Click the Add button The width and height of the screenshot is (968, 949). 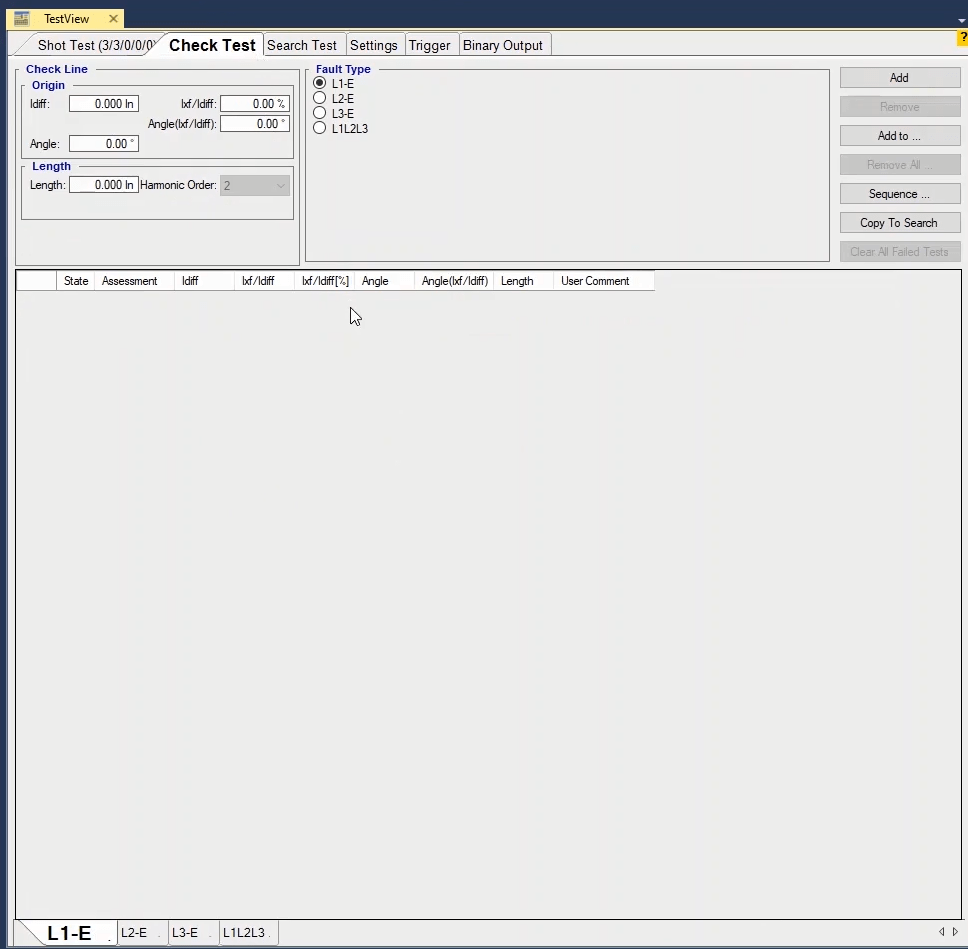(899, 78)
